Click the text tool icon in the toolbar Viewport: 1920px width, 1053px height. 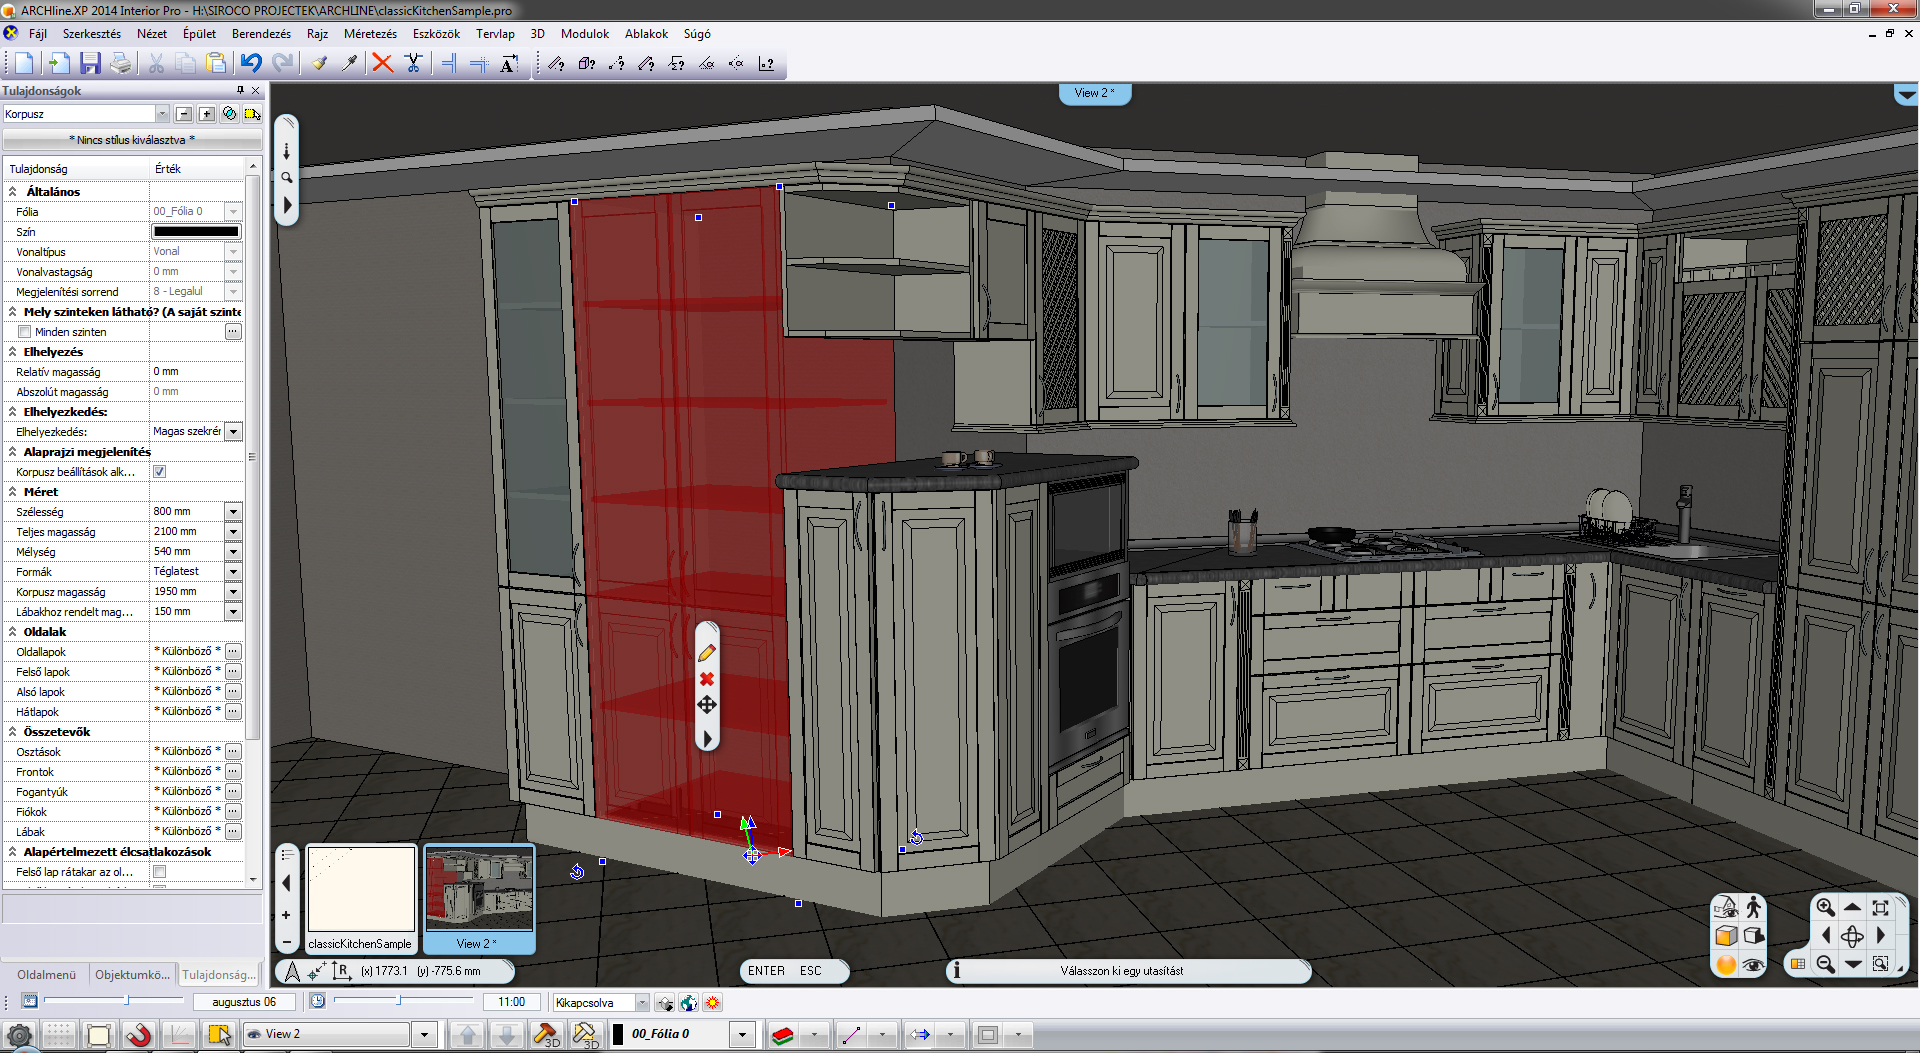click(509, 64)
